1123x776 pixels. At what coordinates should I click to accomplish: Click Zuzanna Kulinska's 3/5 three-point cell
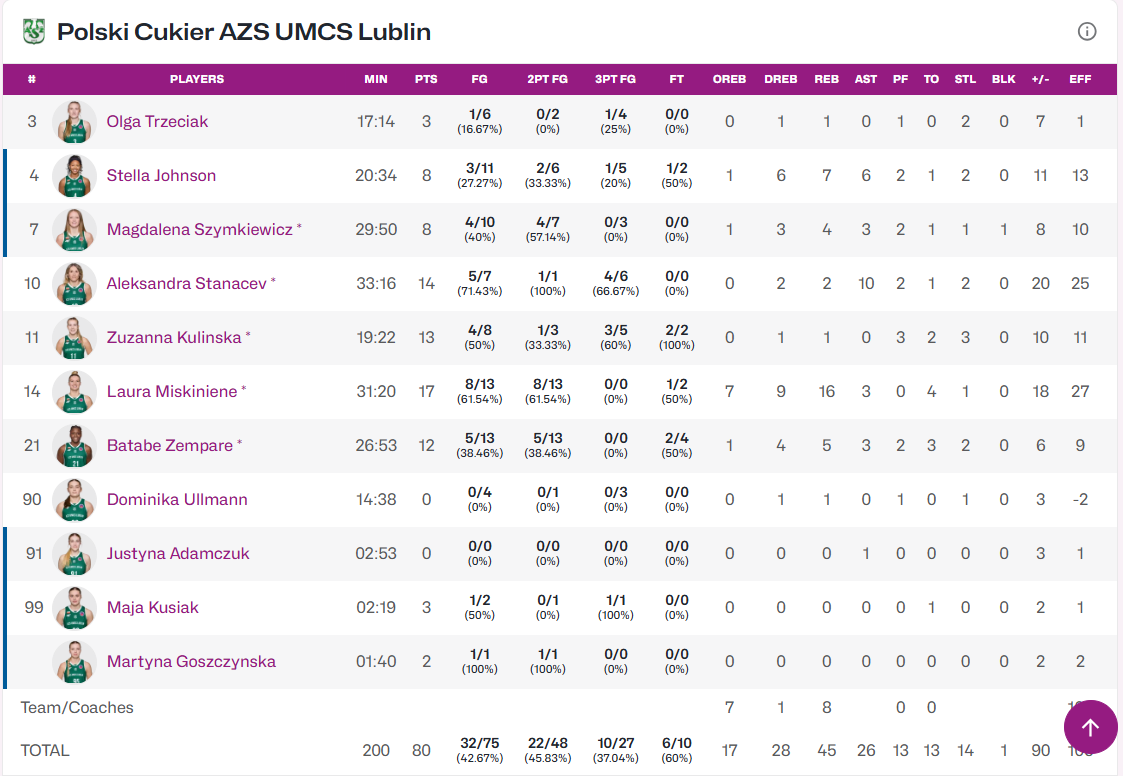pos(615,337)
